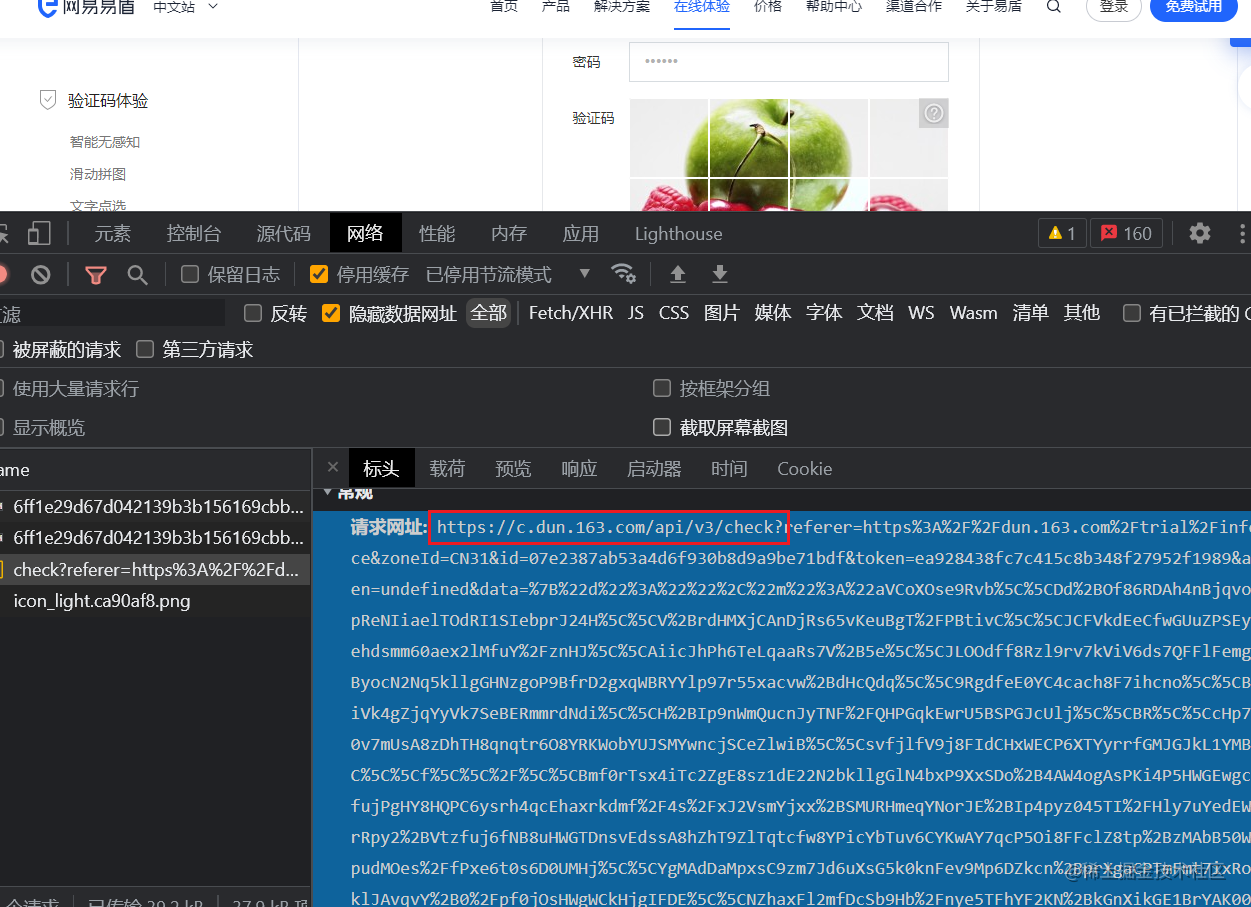Click the import HAR upload arrow icon
The width and height of the screenshot is (1251, 907).
tap(678, 274)
